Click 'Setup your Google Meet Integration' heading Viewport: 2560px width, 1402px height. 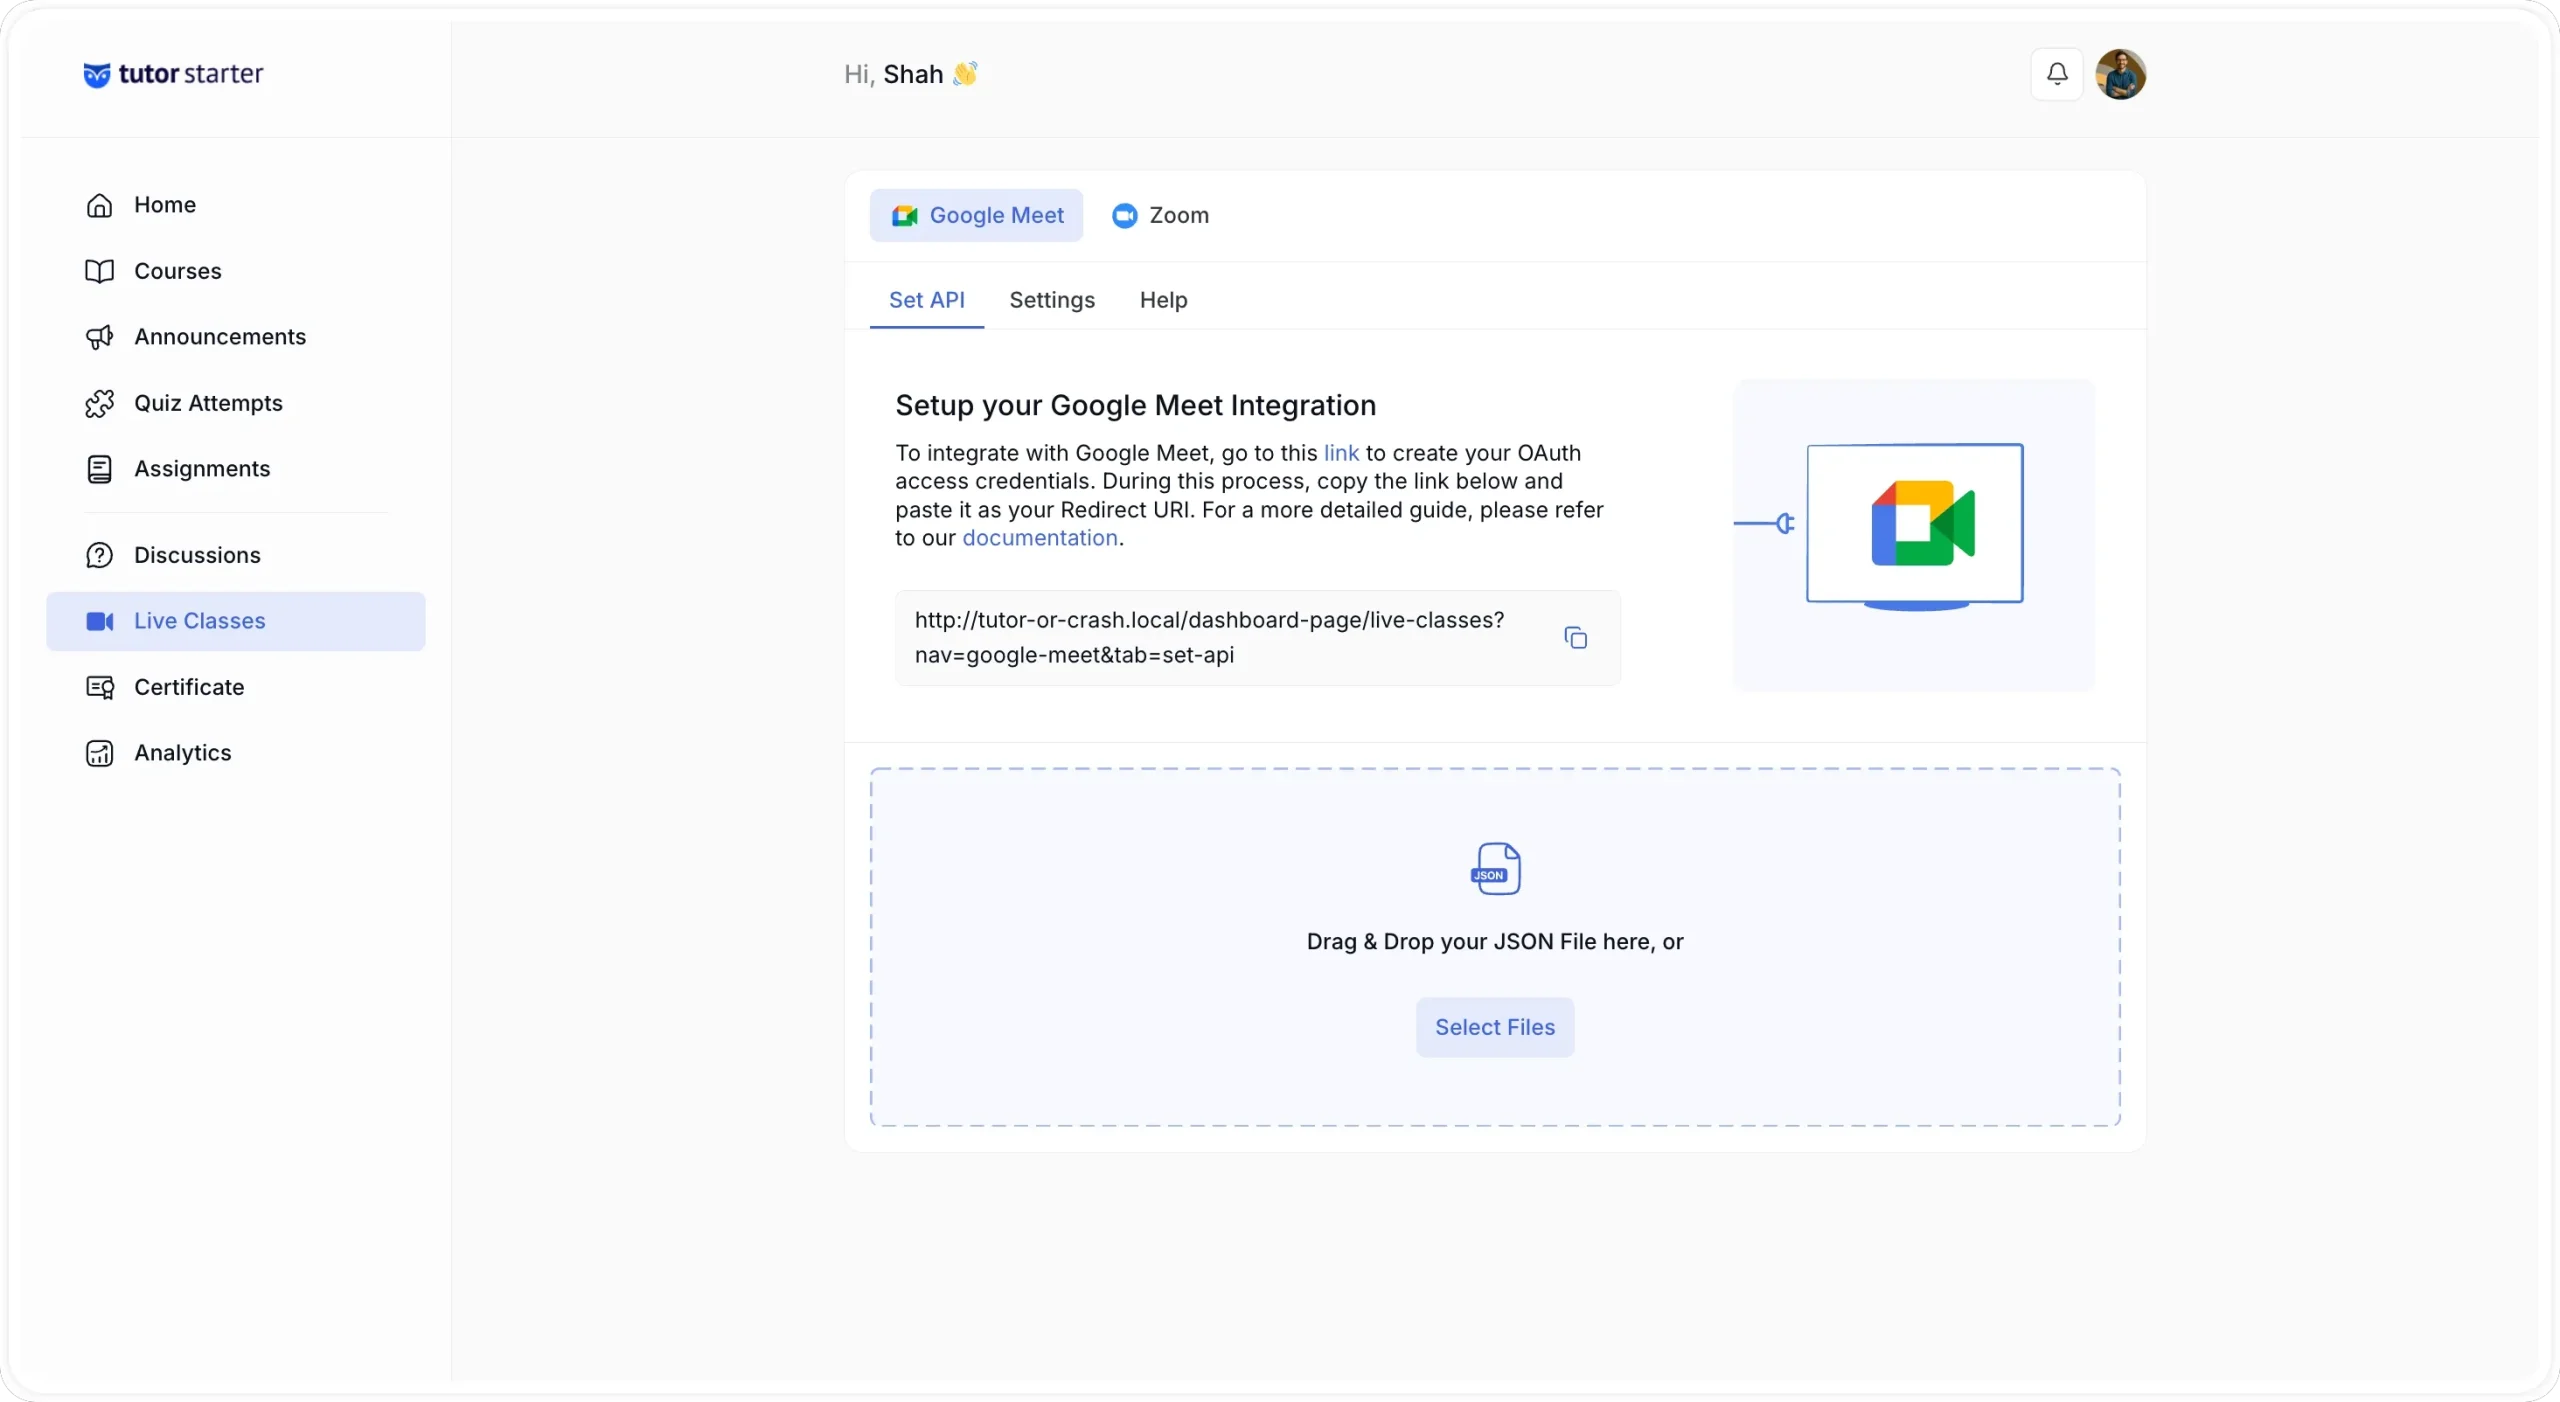click(x=1135, y=405)
